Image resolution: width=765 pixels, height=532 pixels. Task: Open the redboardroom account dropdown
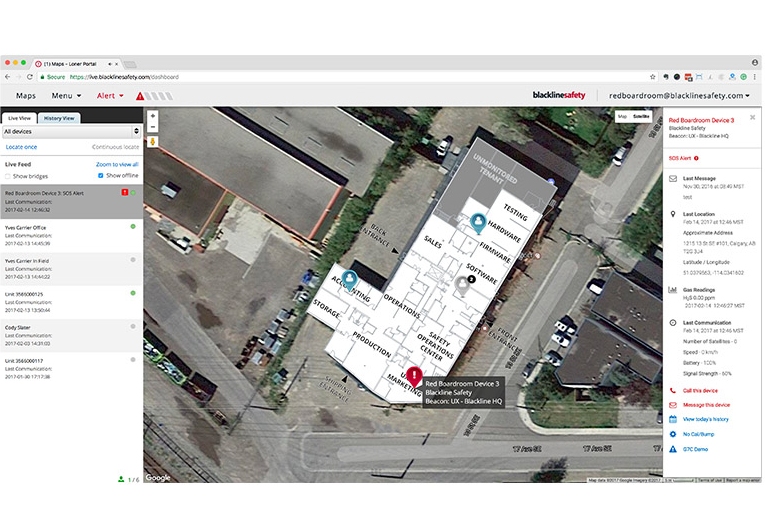tap(679, 96)
